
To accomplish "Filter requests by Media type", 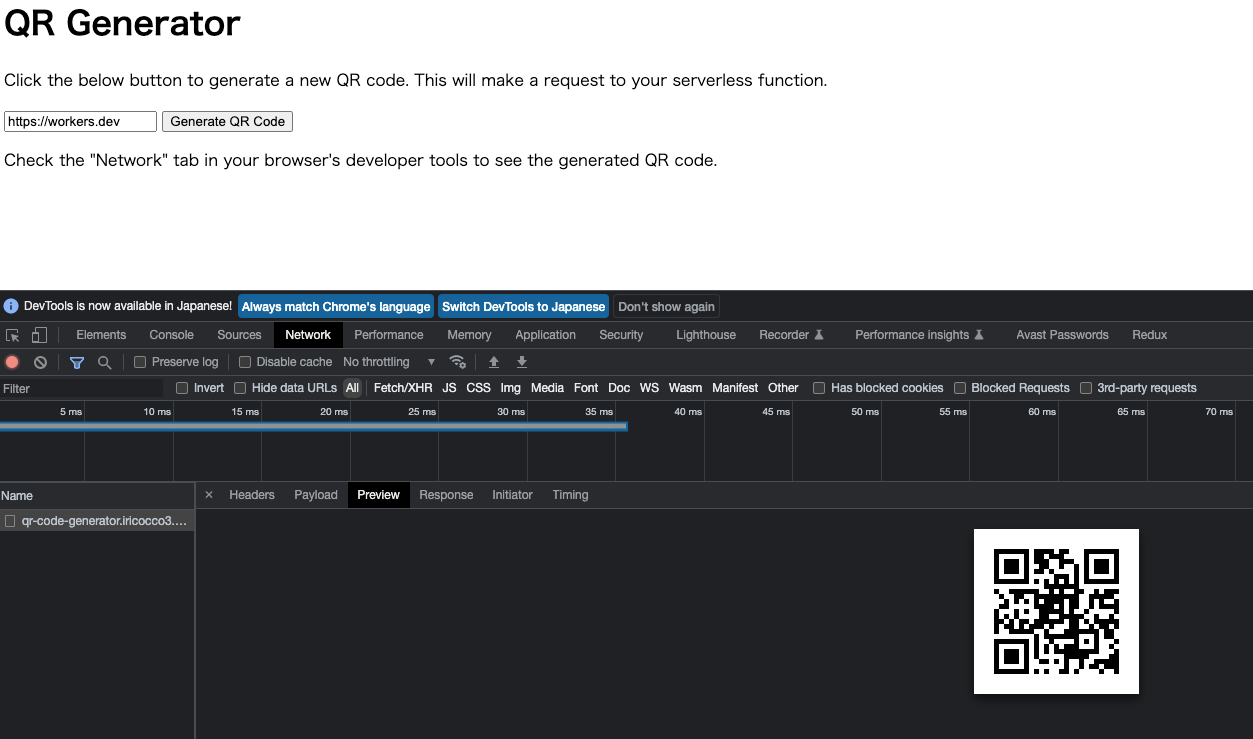I will click(547, 388).
